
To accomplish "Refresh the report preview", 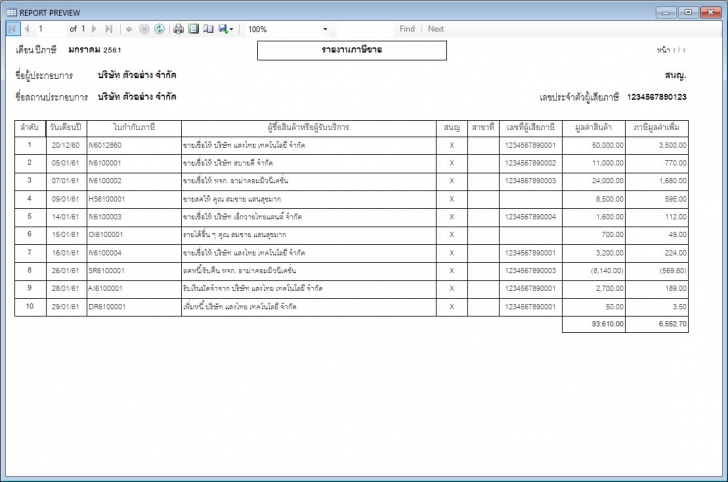I will pyautogui.click(x=159, y=29).
